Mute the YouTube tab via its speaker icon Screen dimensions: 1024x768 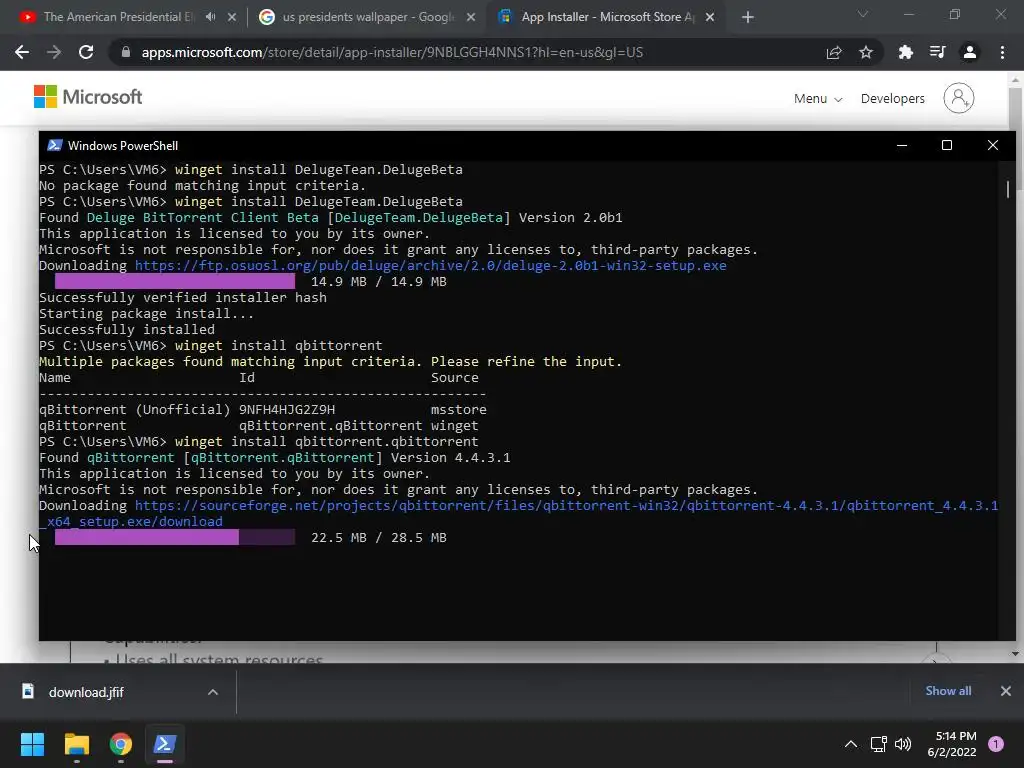click(x=210, y=17)
